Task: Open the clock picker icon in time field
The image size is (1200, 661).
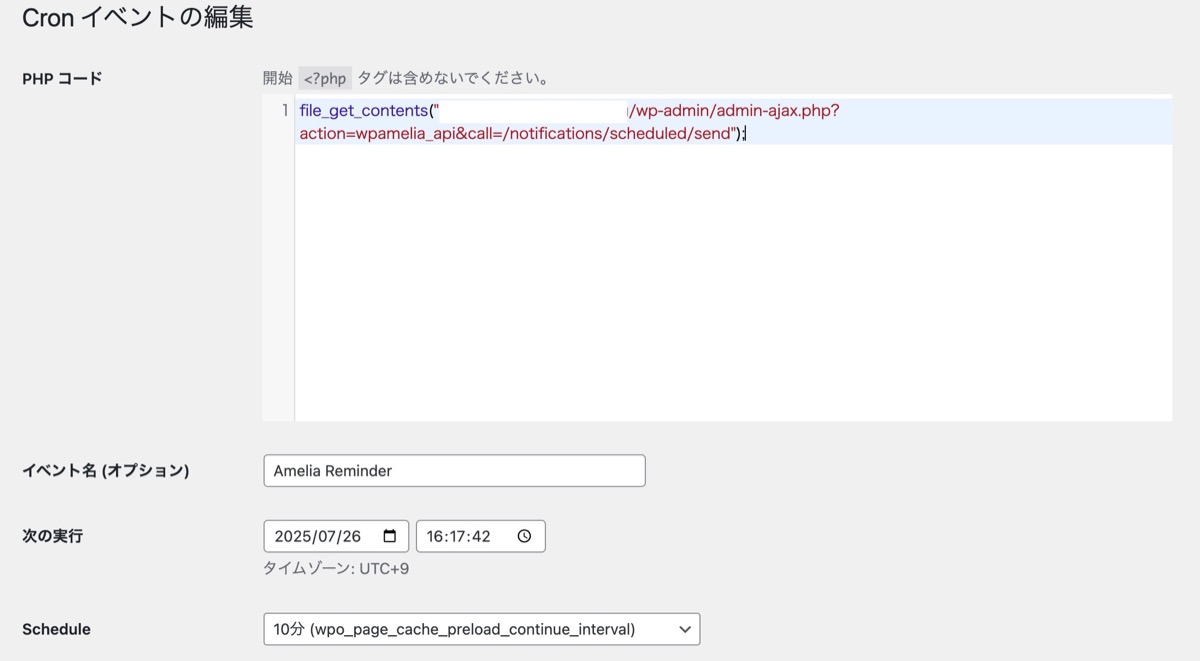Action: pyautogui.click(x=525, y=536)
